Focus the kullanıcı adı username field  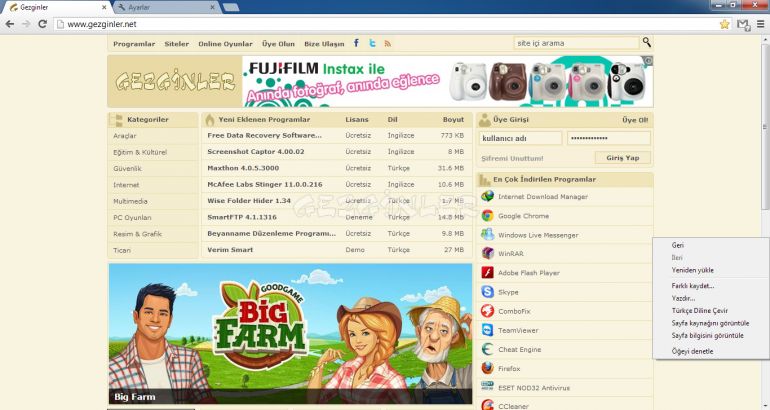(x=520, y=138)
